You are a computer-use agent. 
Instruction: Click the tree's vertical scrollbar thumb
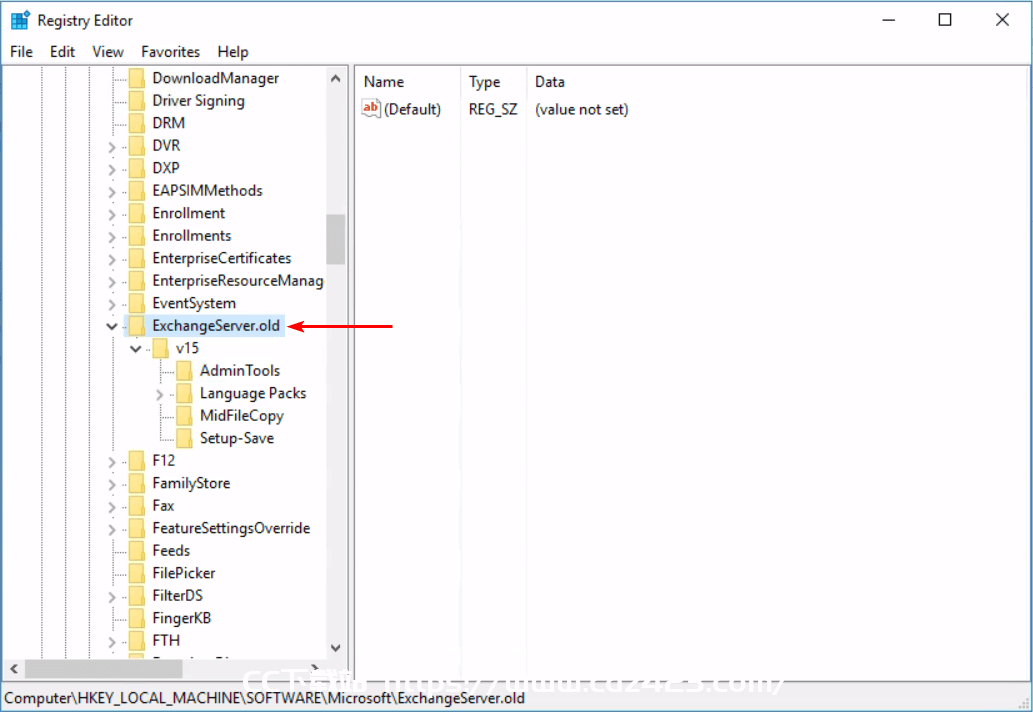tap(335, 239)
